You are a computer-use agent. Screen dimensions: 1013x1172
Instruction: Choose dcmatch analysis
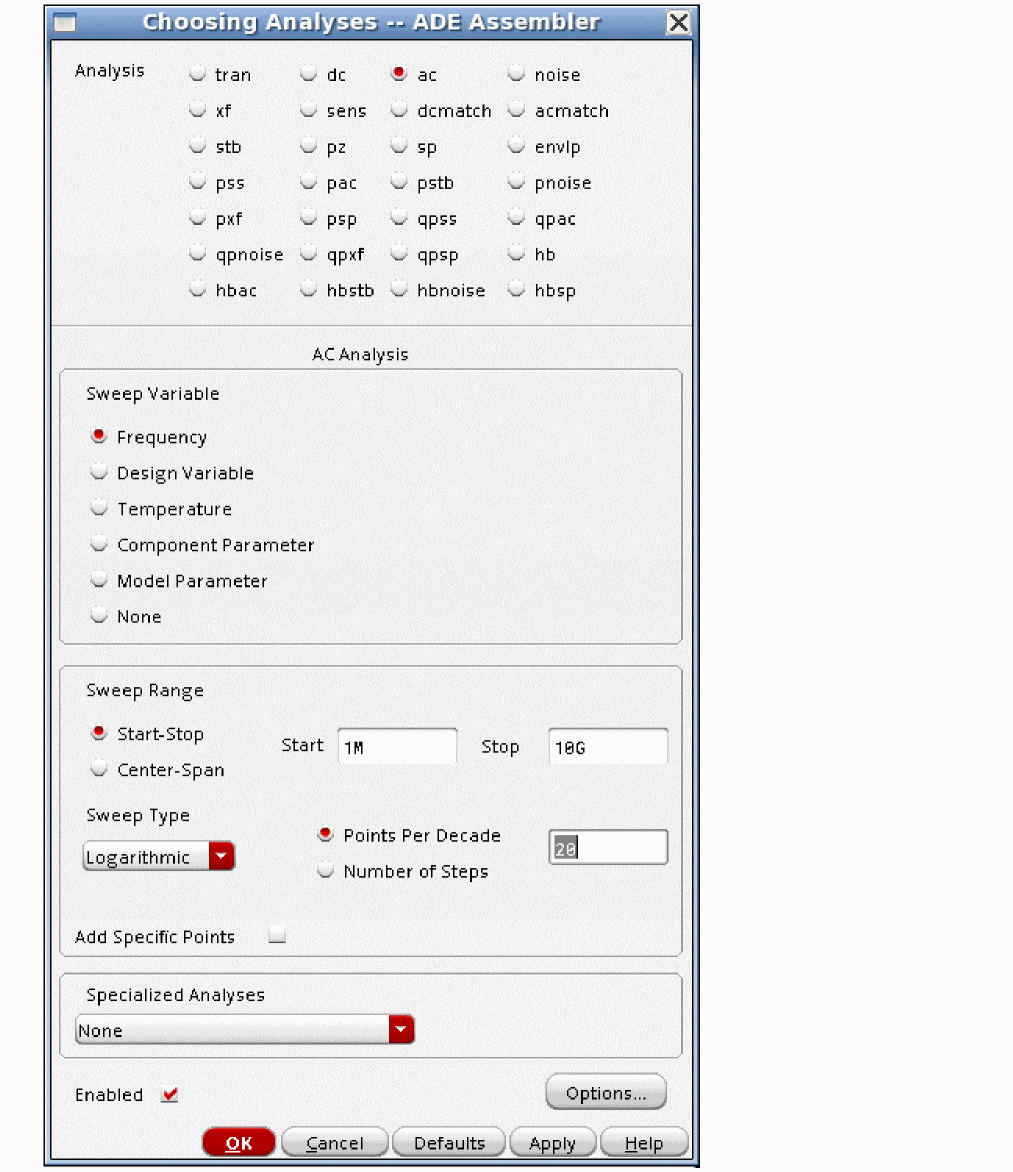(399, 110)
